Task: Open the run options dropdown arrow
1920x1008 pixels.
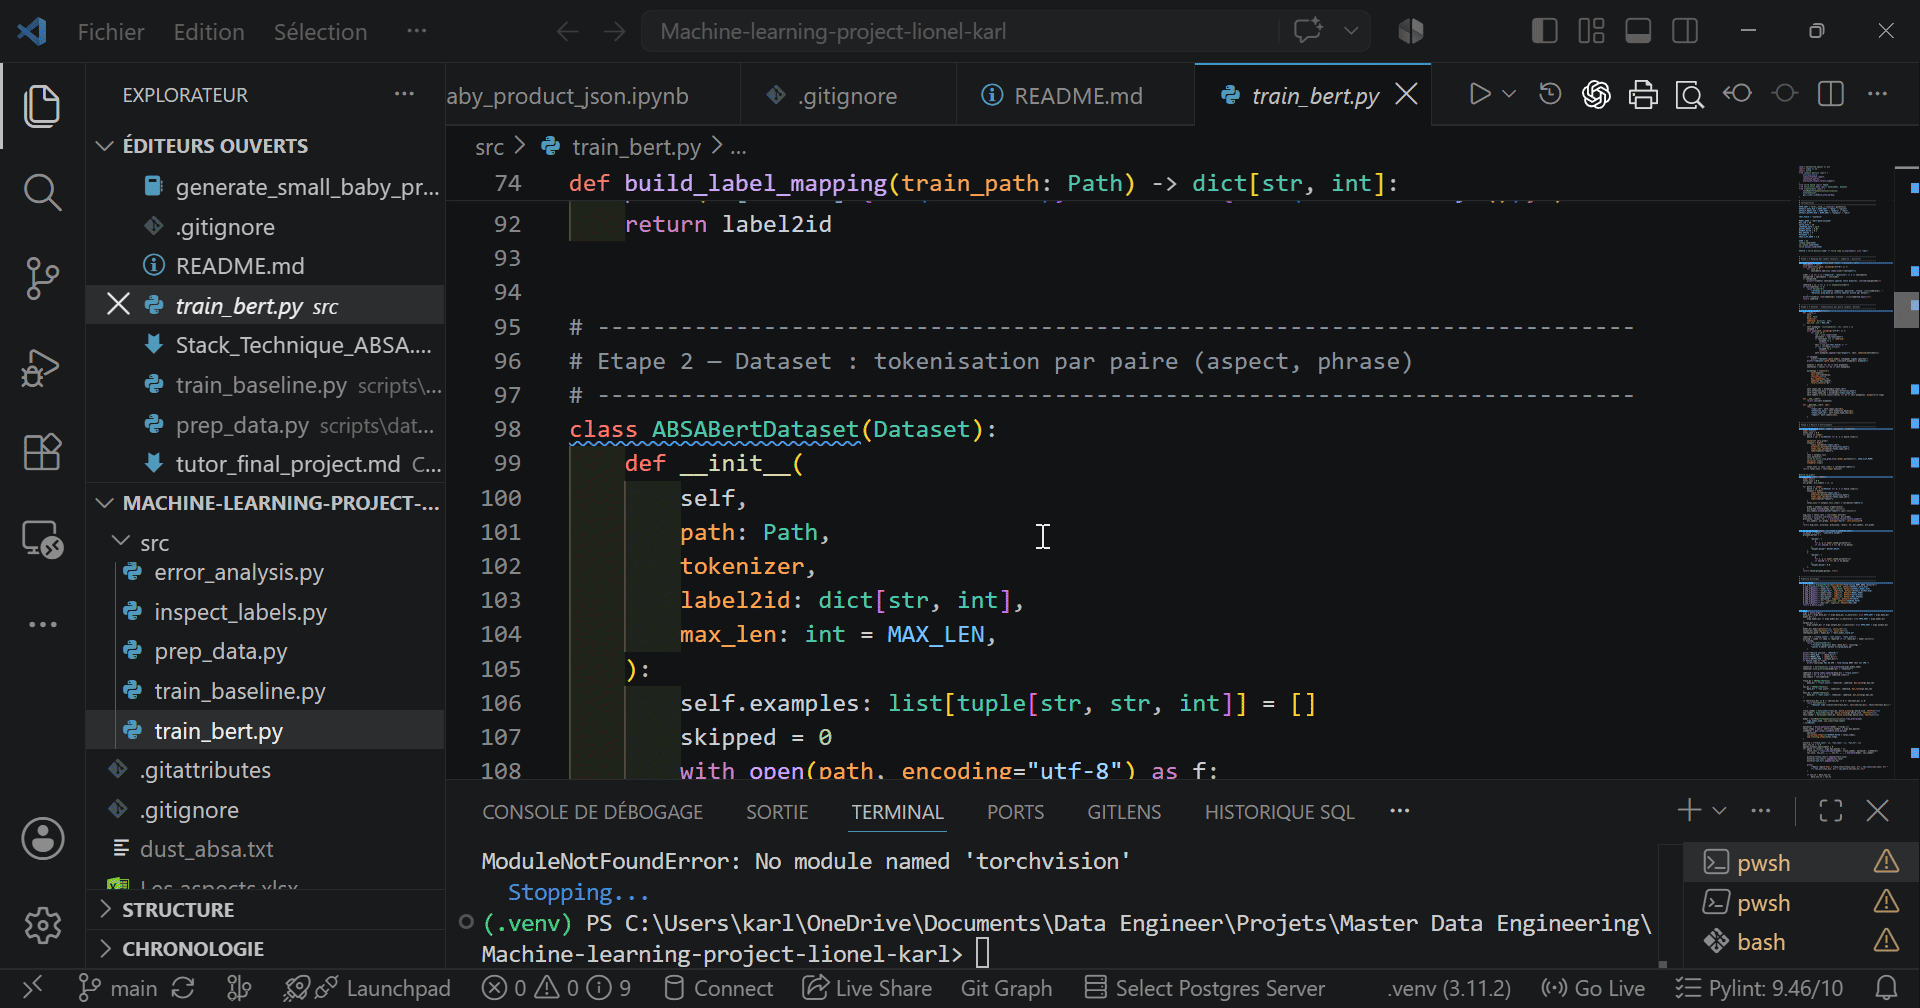Action: 1509,94
